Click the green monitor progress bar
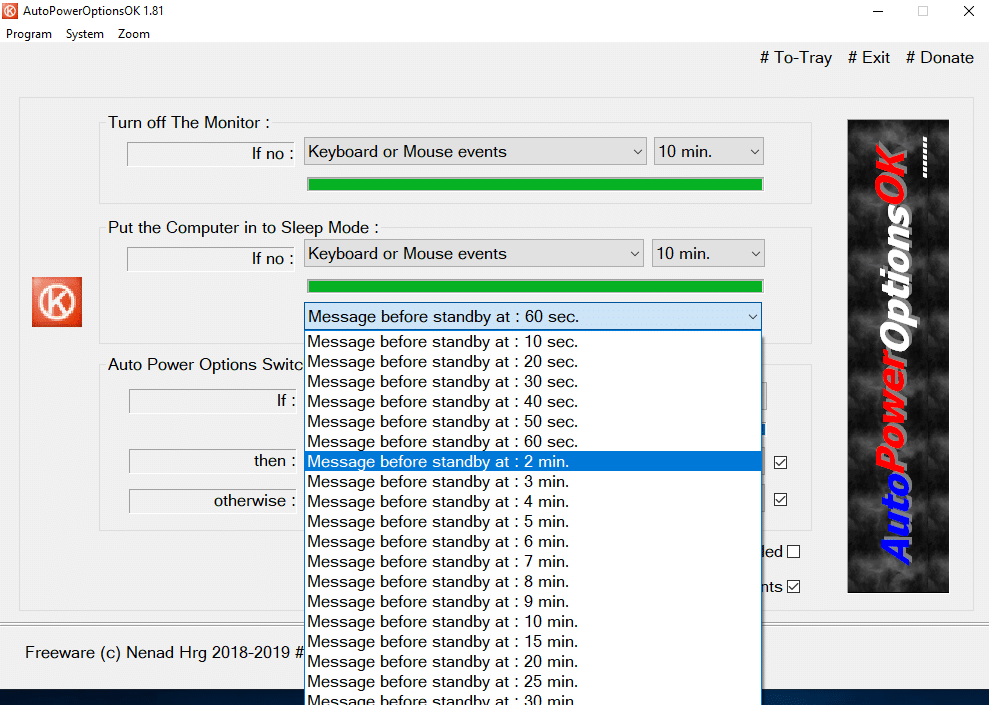The height and width of the screenshot is (705, 989). point(534,184)
